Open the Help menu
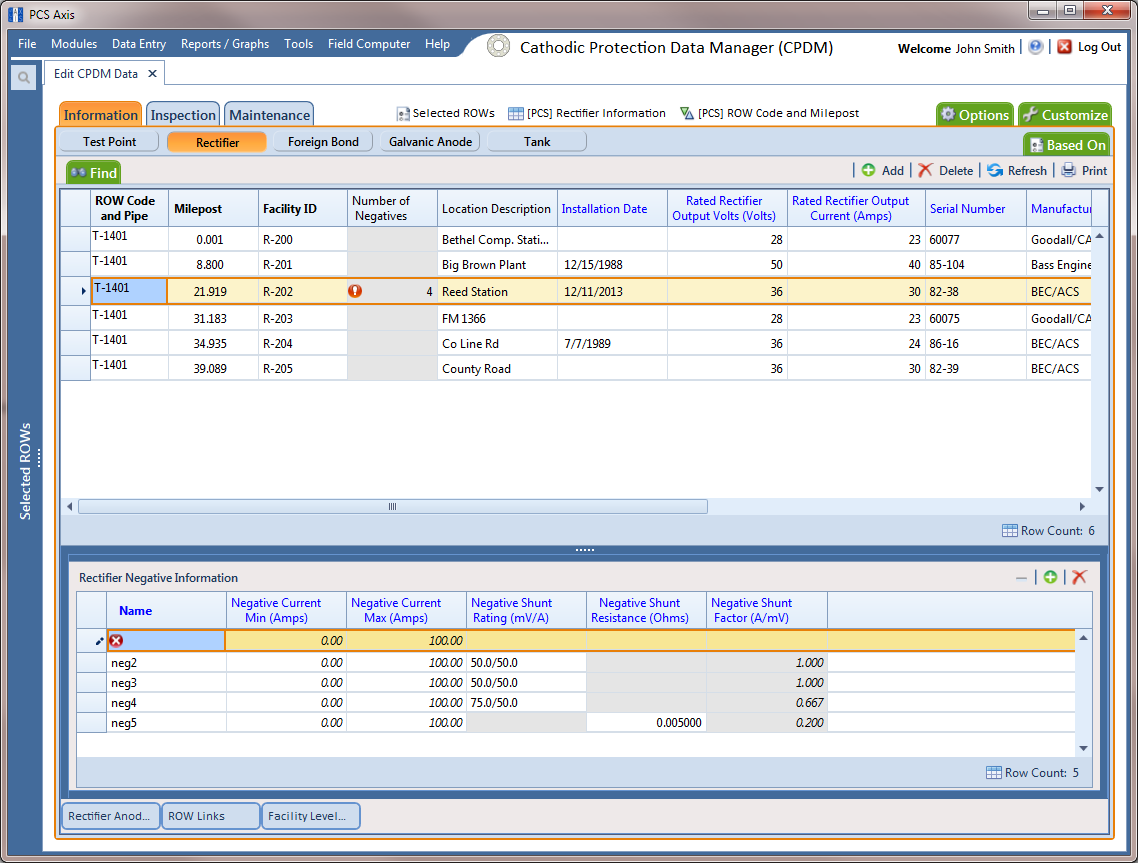1138x863 pixels. [437, 44]
